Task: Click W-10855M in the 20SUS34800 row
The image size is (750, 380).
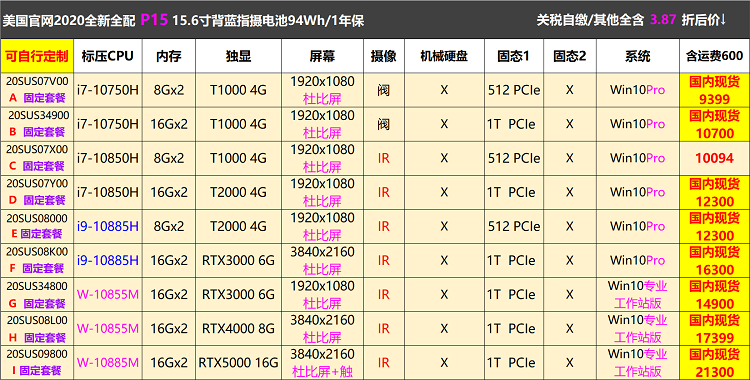Action: pos(108,294)
